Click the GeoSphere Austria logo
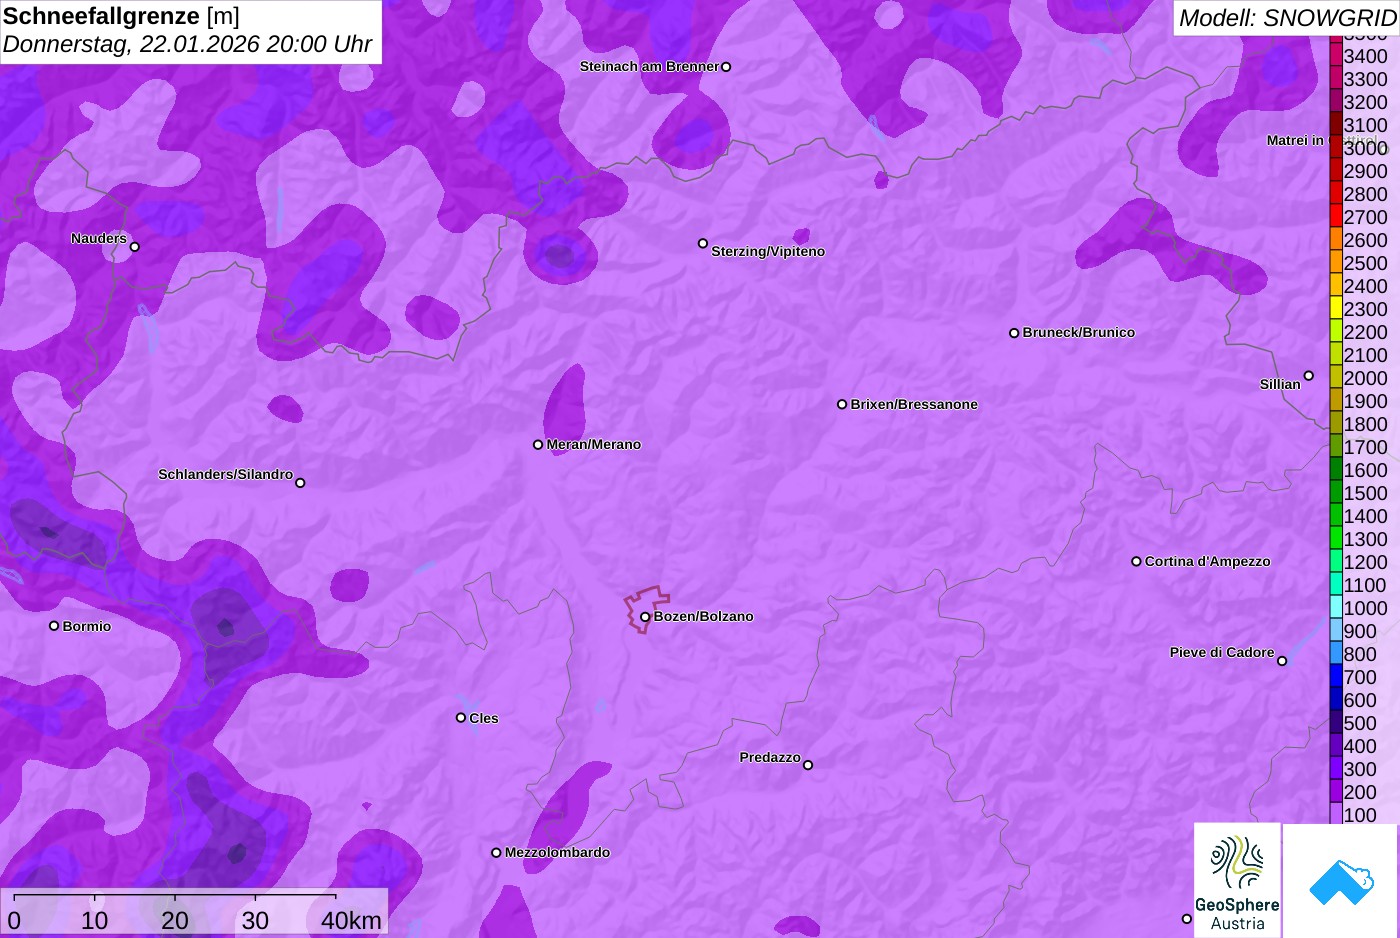This screenshot has height=938, width=1400. tap(1237, 880)
